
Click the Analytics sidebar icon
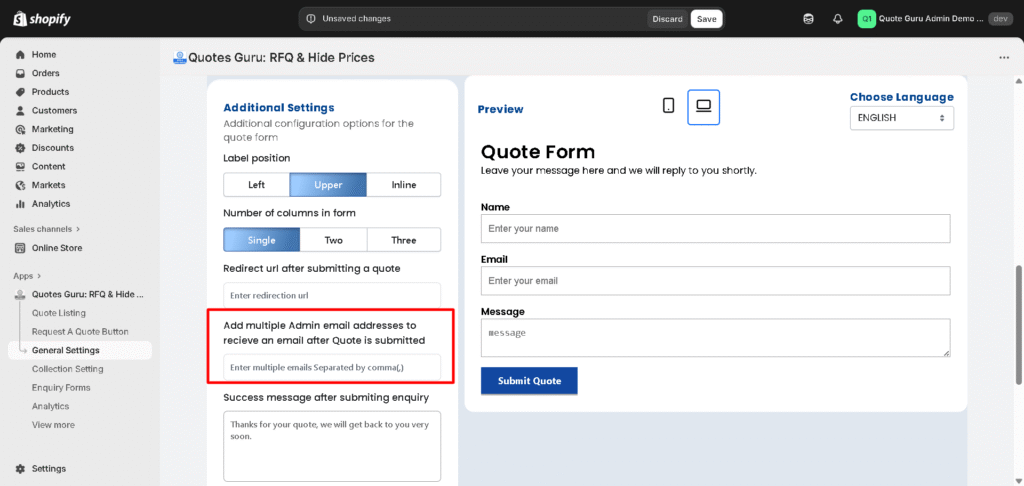point(20,204)
